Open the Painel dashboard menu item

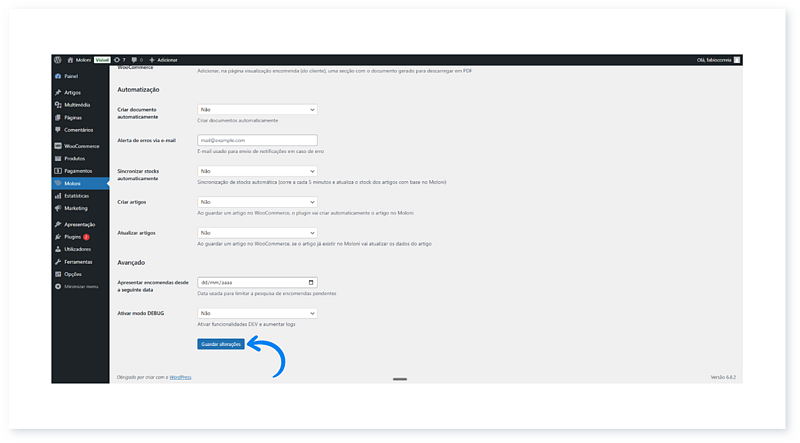pos(70,76)
